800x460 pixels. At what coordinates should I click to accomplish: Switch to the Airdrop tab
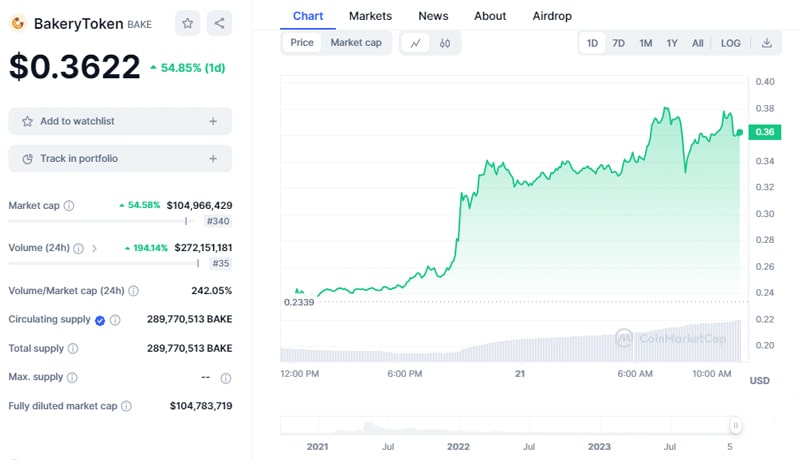tap(553, 16)
